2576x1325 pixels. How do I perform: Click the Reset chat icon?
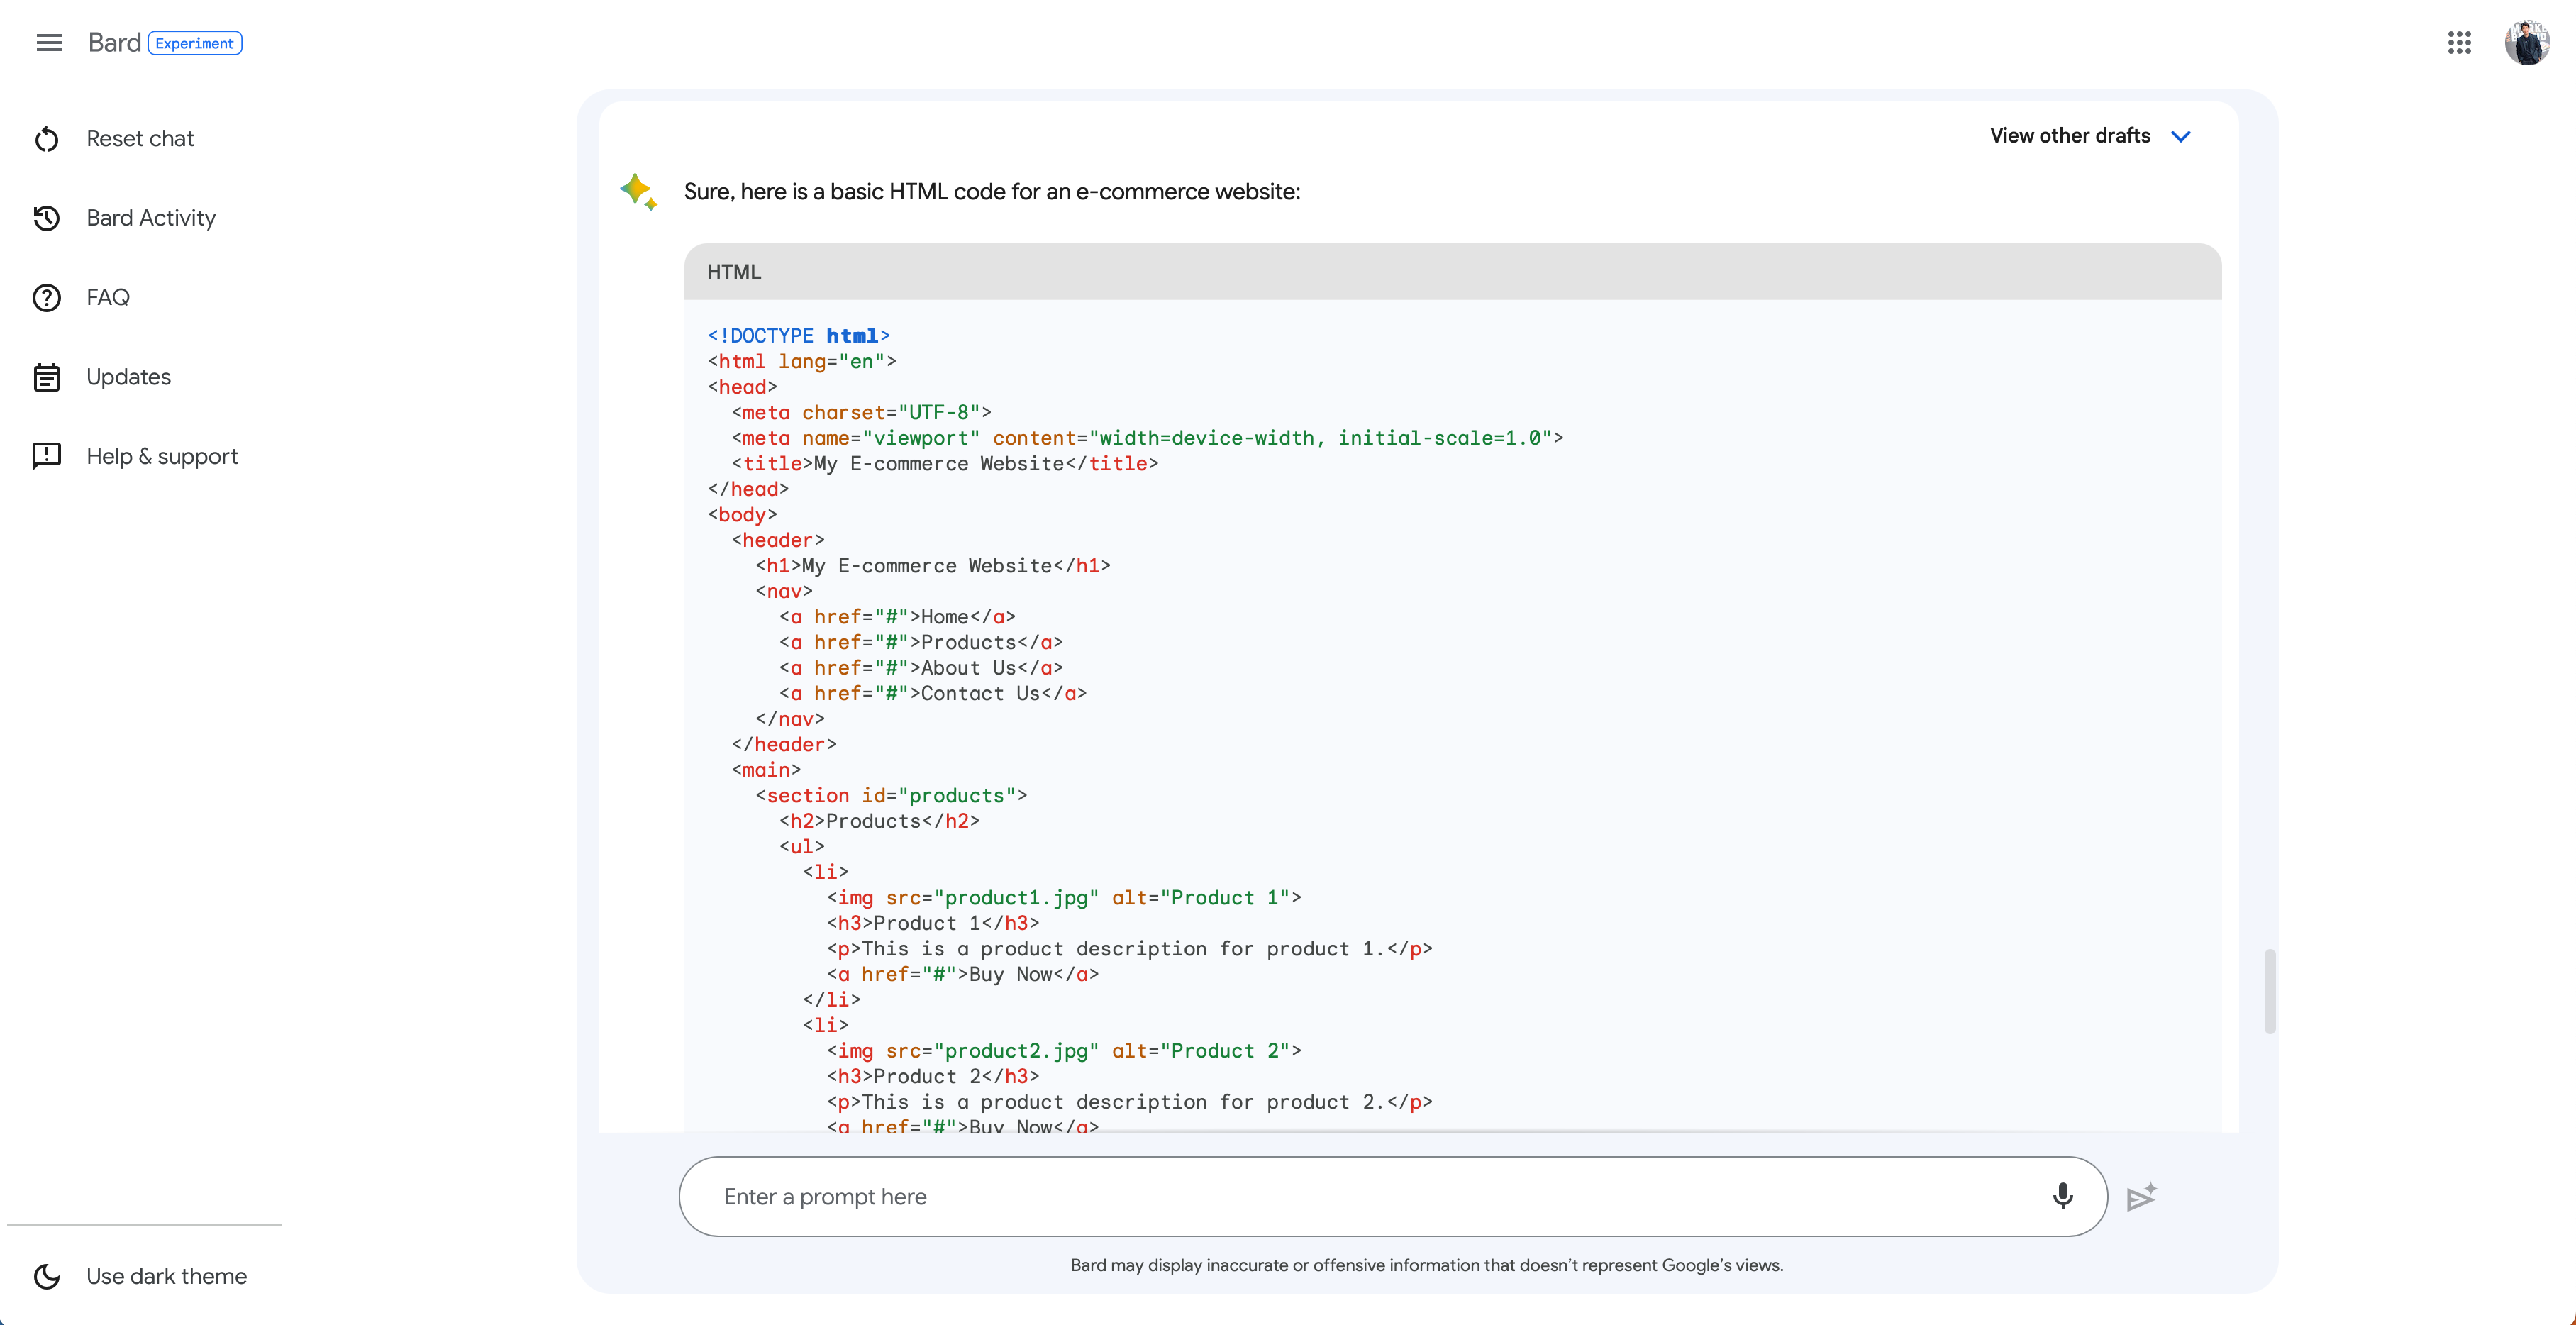pos(47,139)
